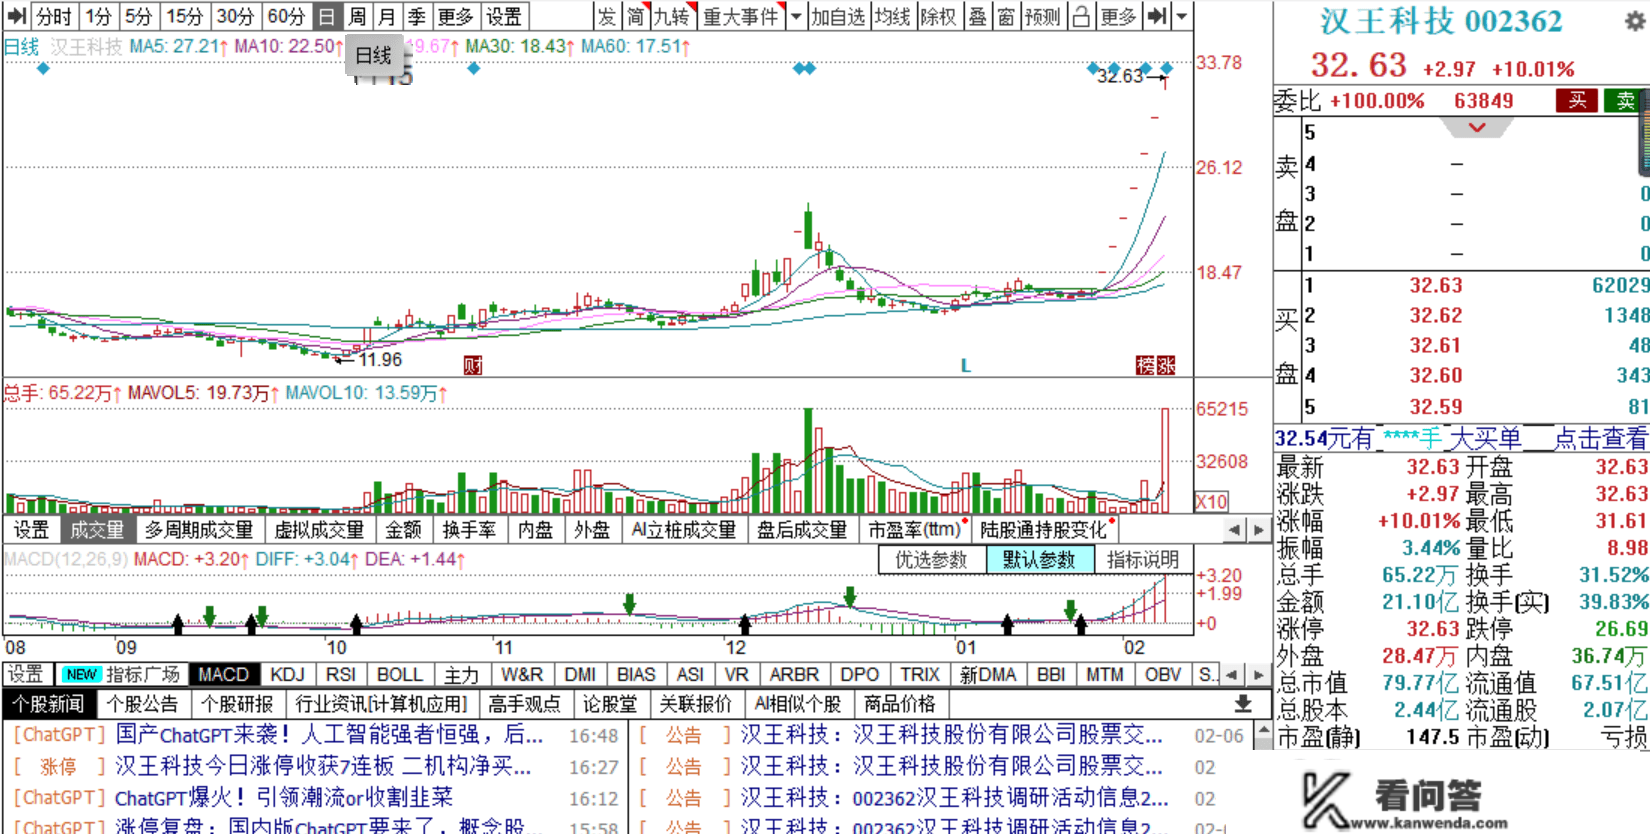Click the 财 financial marker on the chart
1650x834 pixels.
pos(473,365)
